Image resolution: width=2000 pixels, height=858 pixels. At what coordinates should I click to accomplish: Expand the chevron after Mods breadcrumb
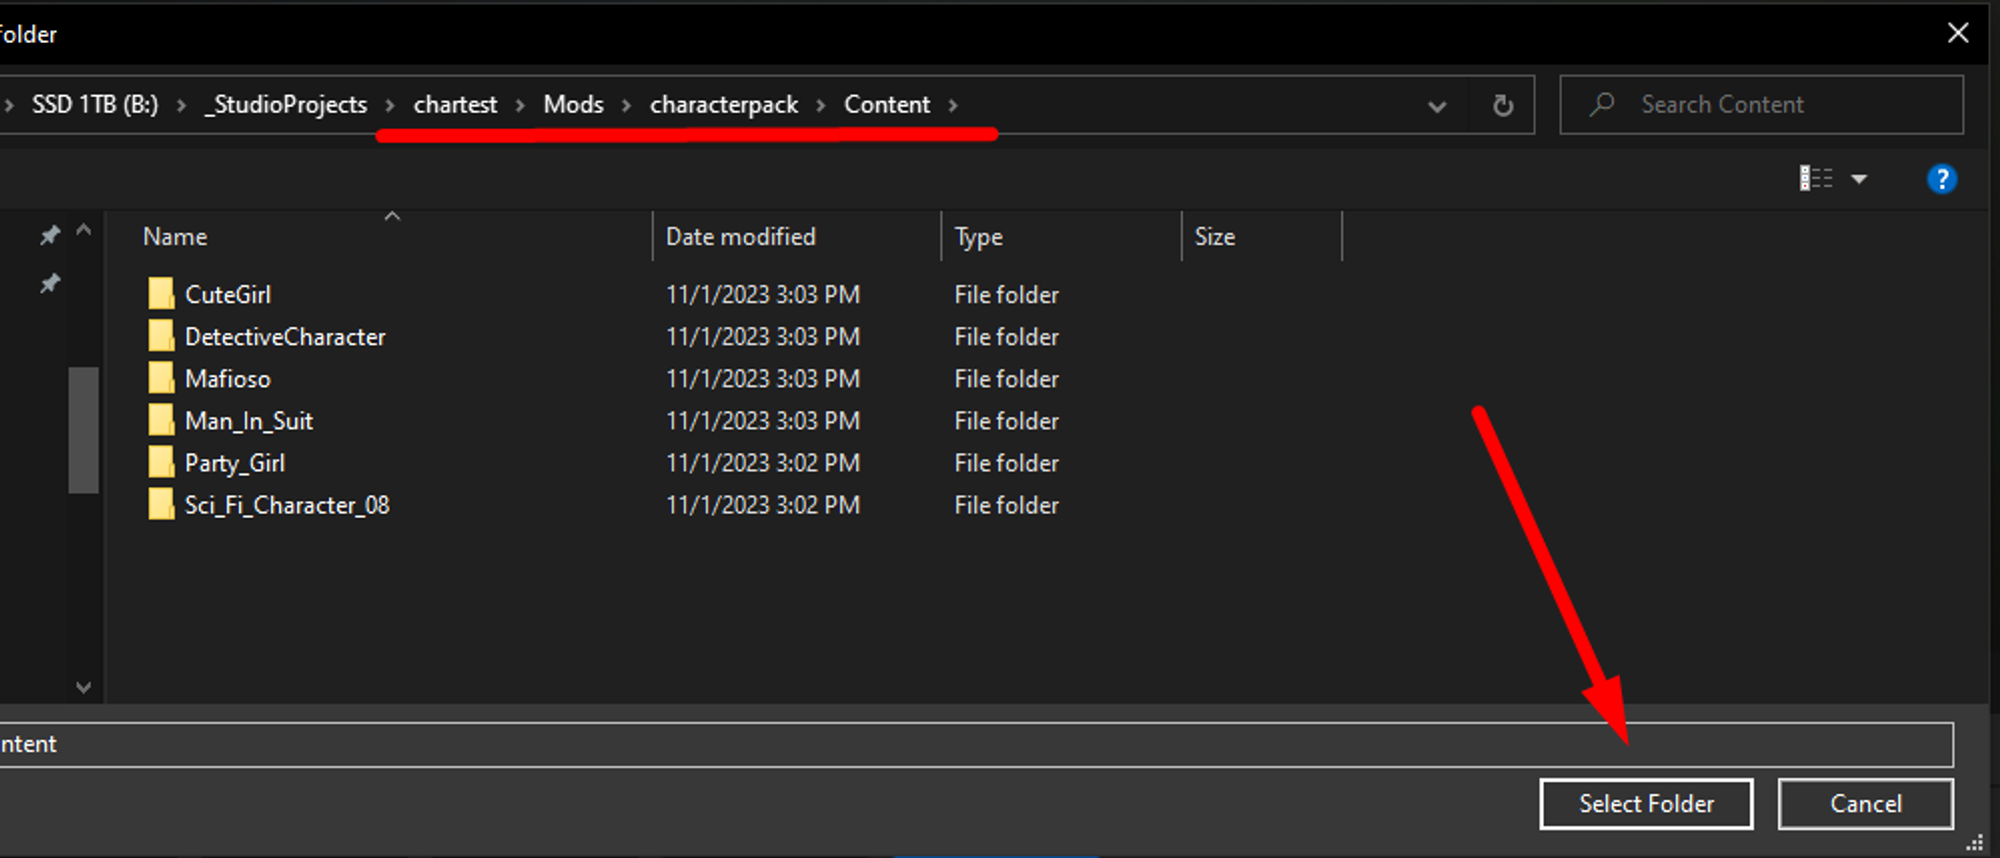[626, 105]
